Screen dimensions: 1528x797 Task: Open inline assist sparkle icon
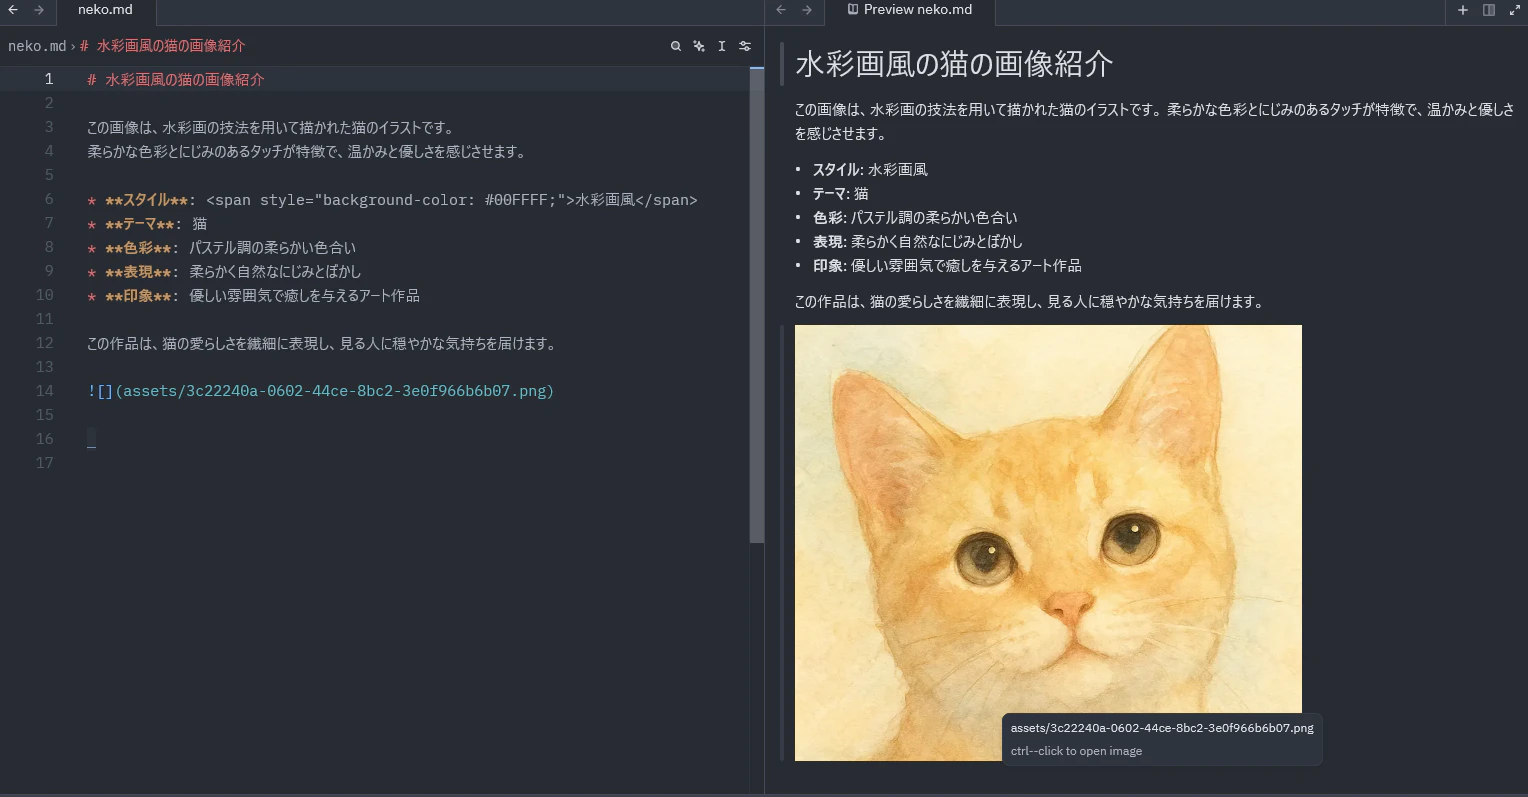point(699,46)
